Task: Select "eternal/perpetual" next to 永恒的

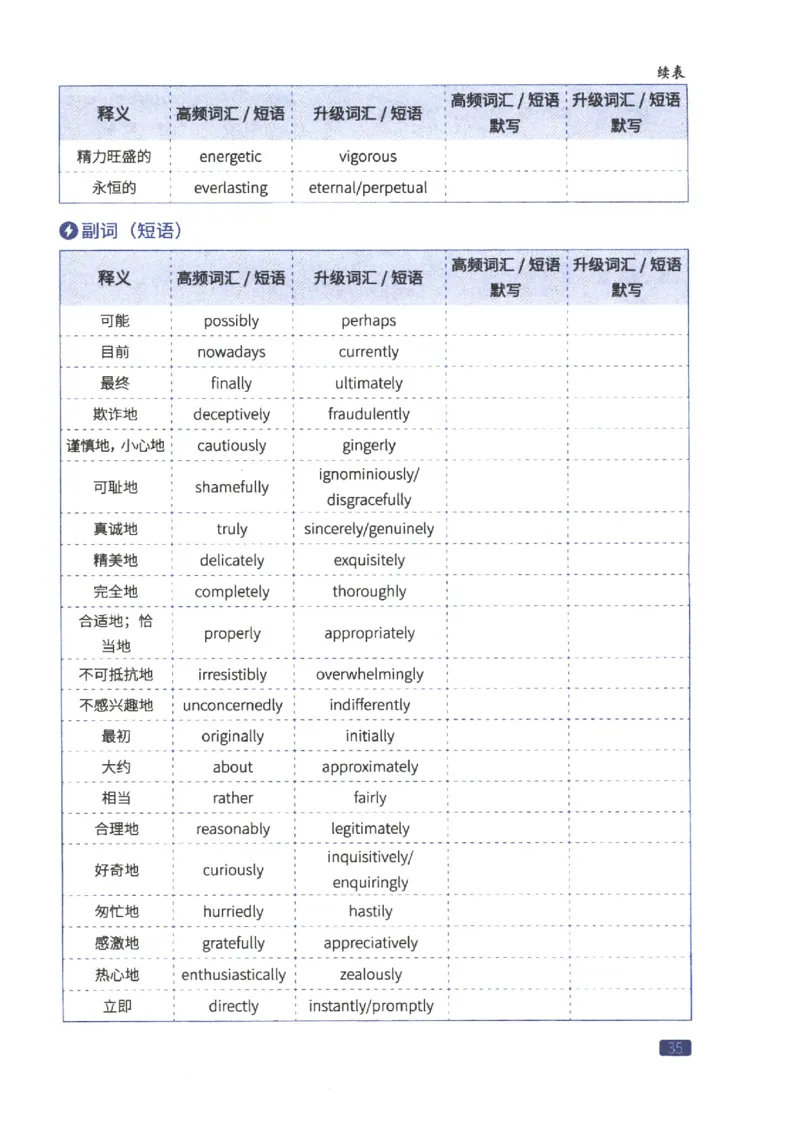Action: [368, 188]
